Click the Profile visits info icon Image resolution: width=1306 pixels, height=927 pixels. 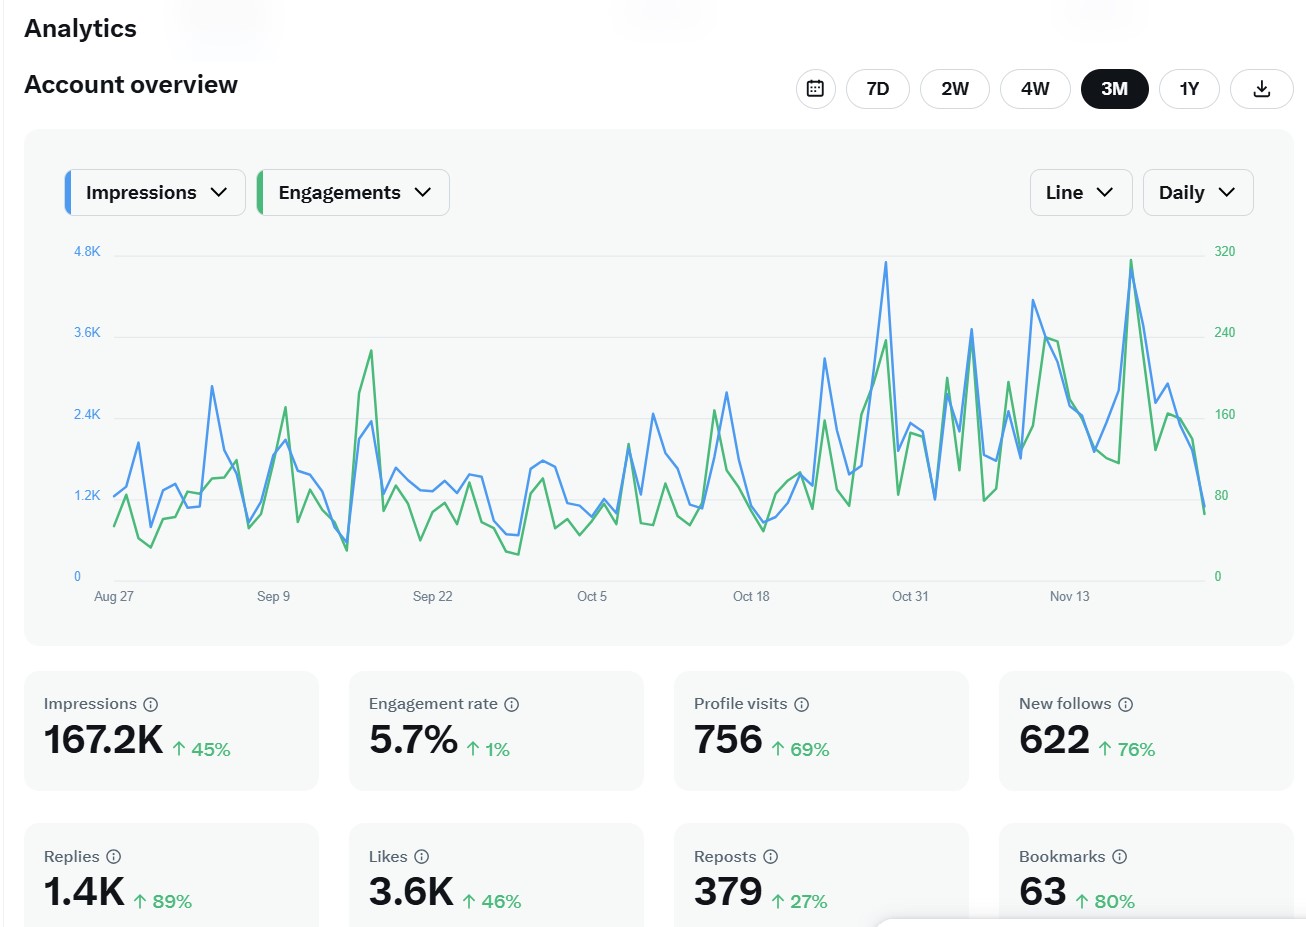802,704
